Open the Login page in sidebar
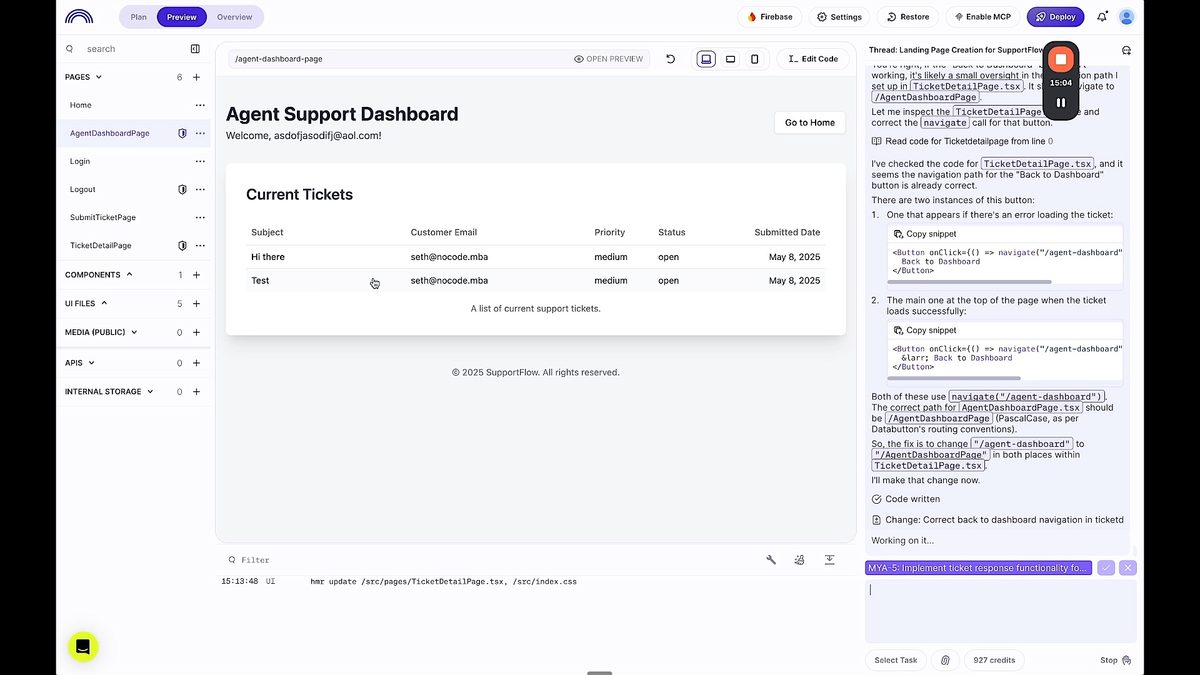 pos(80,161)
